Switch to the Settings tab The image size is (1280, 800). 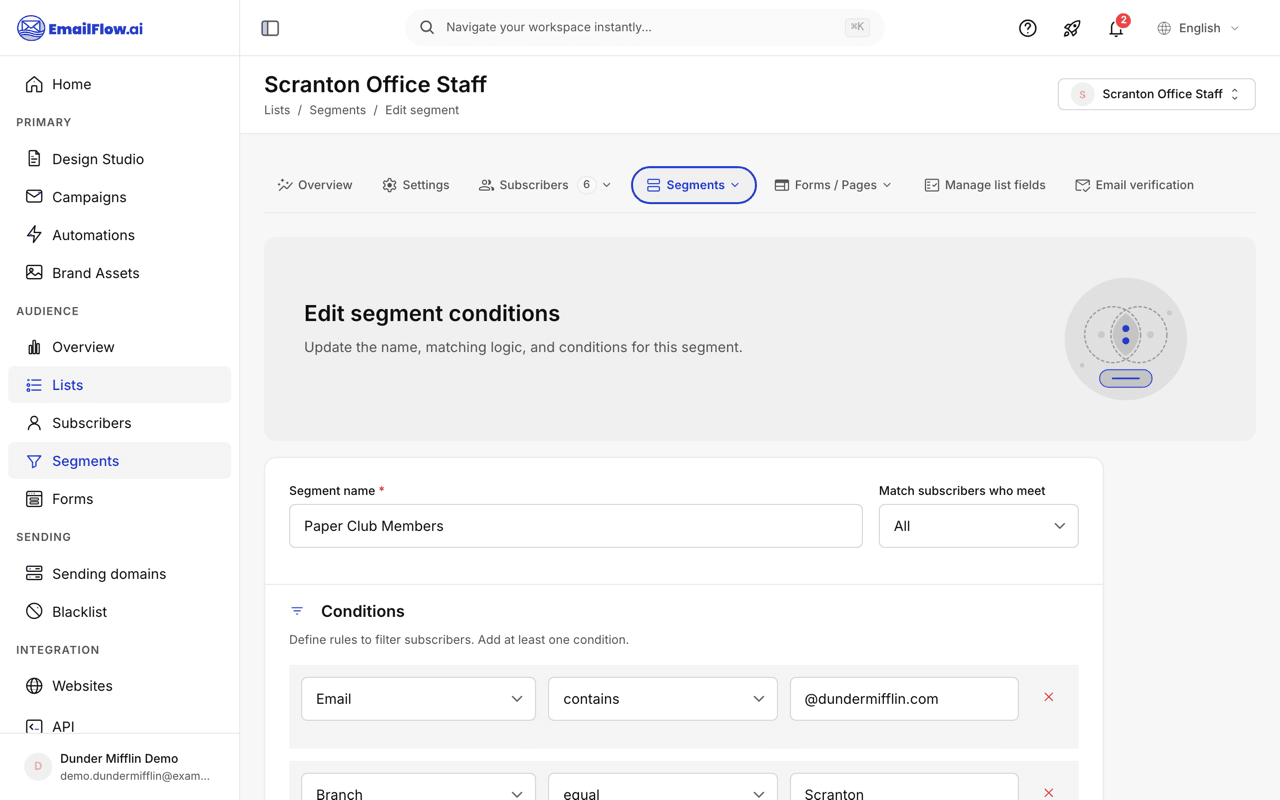coord(416,185)
